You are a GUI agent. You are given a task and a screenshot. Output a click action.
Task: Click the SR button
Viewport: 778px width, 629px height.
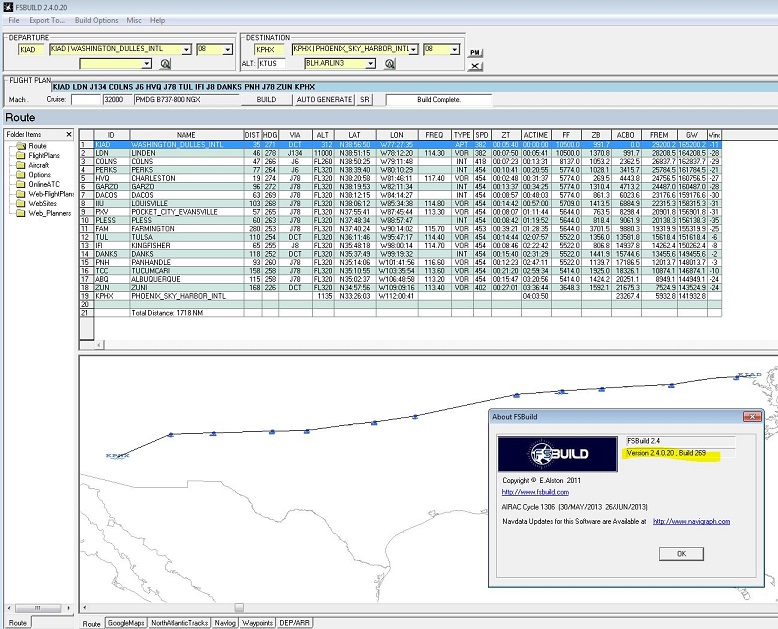click(x=365, y=100)
